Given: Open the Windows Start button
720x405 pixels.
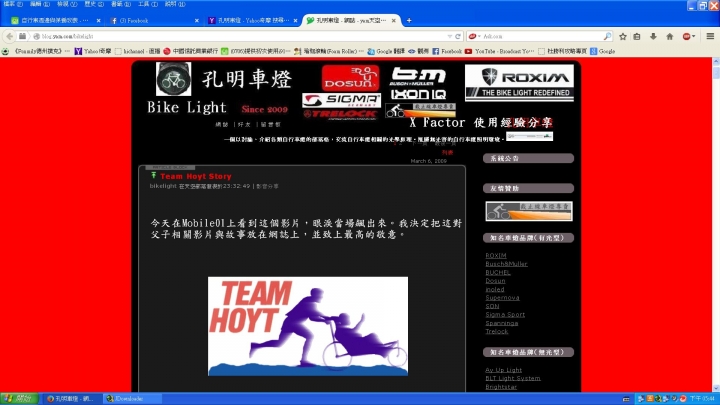Looking at the screenshot, I should (18, 399).
